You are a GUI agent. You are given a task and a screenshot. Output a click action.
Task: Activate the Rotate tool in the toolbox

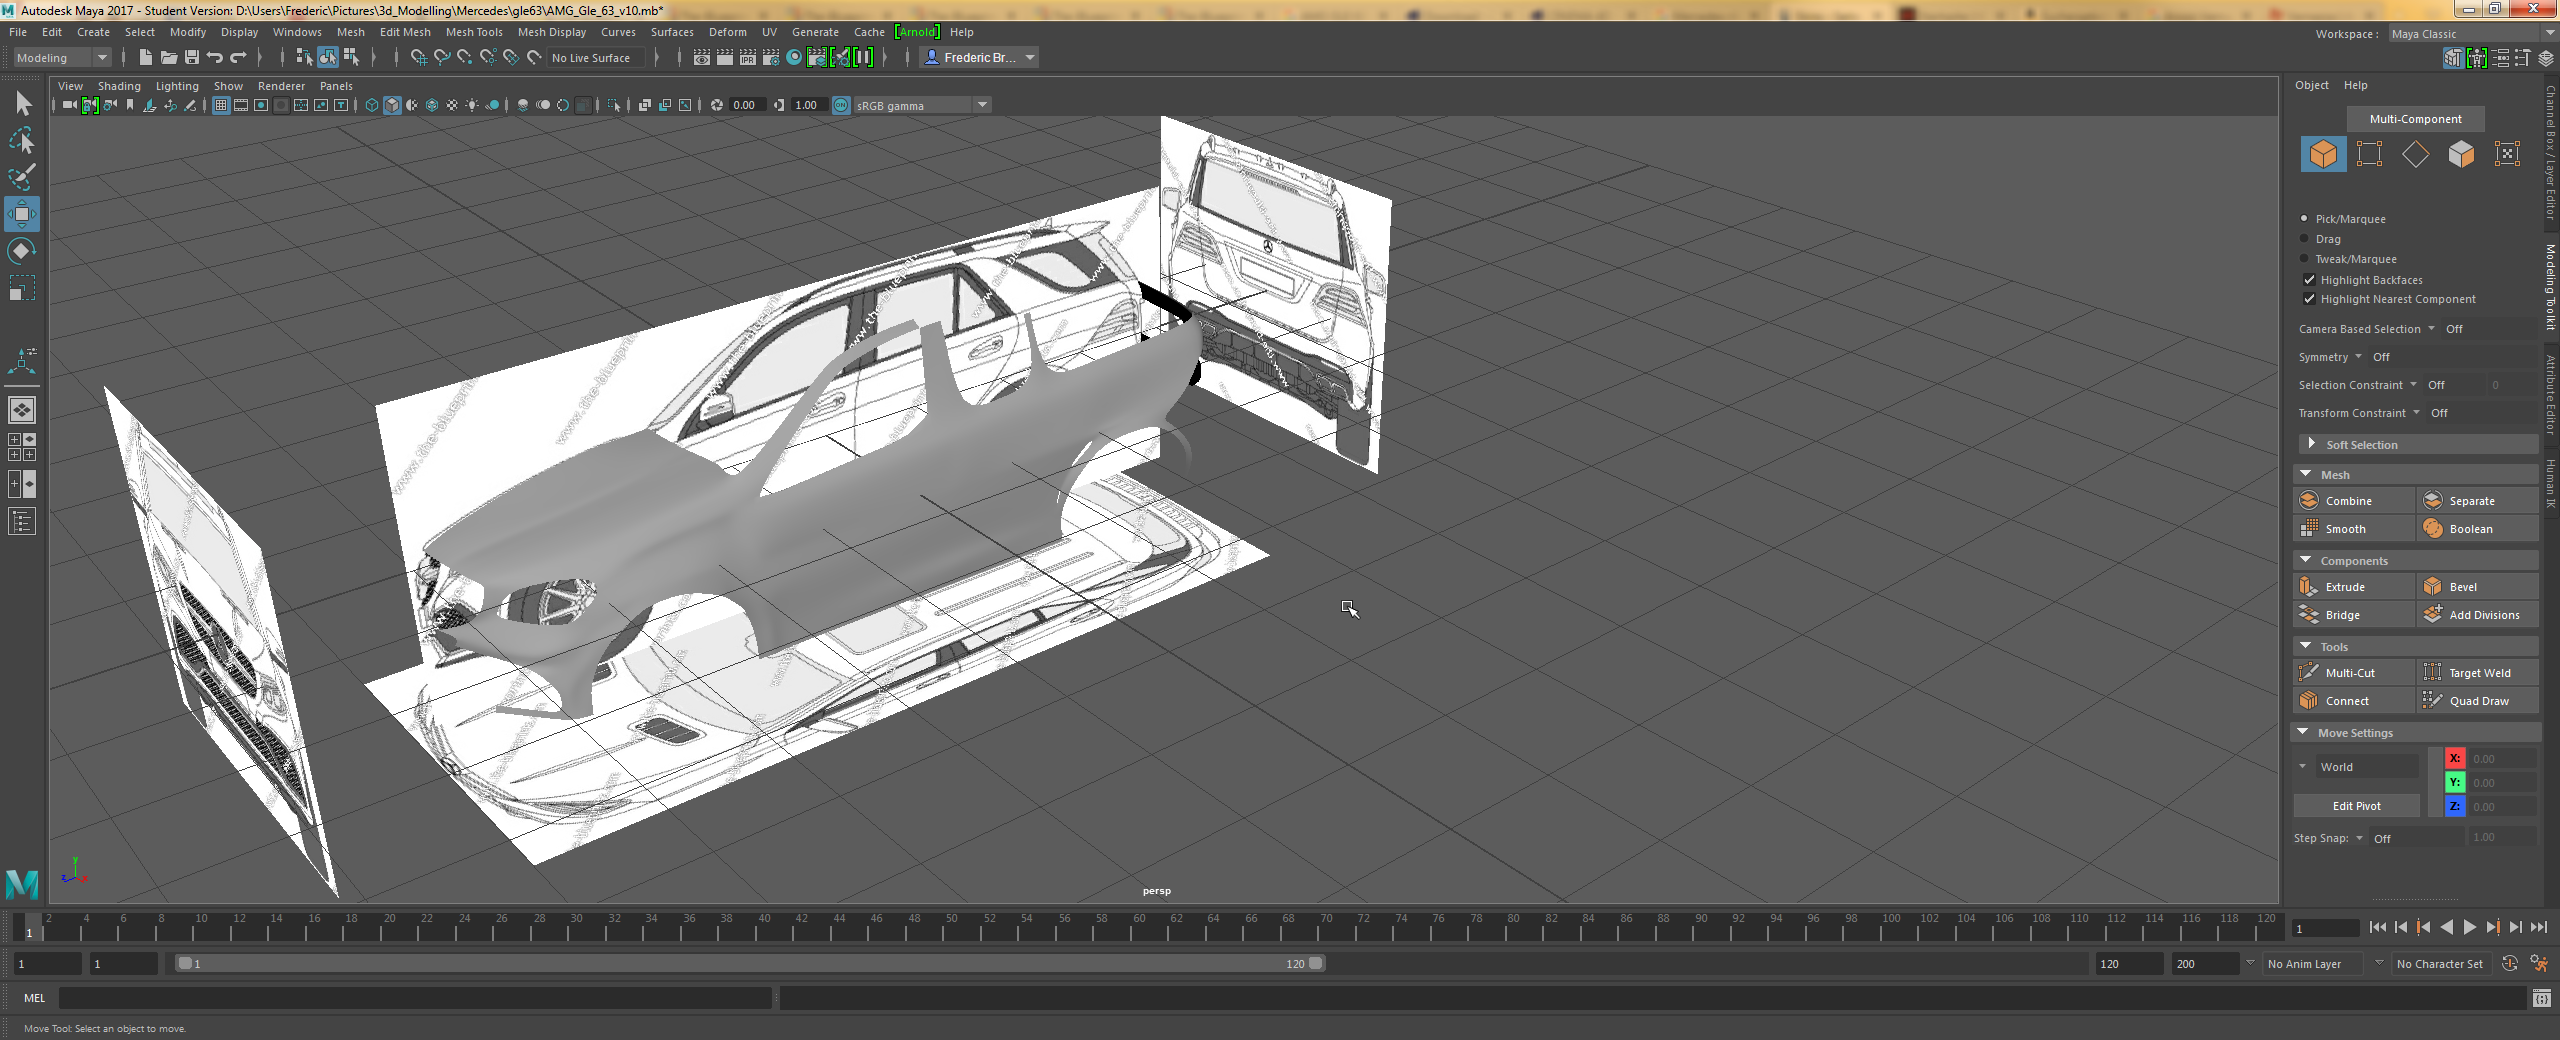pos(22,251)
